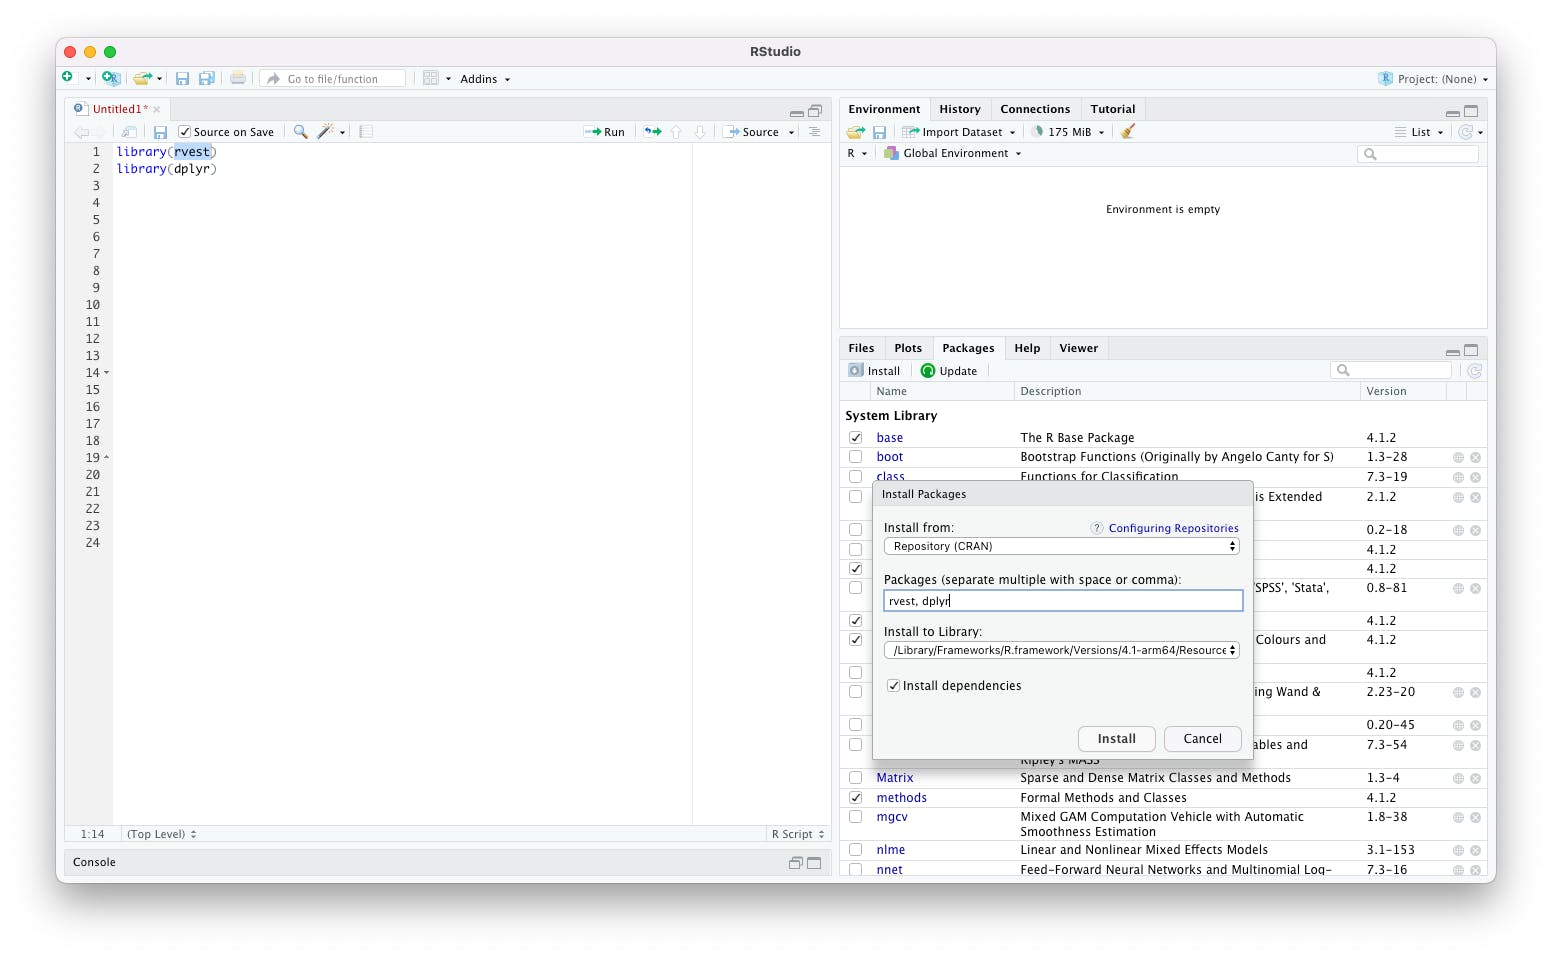Click the re-run previous code region icon

(x=653, y=132)
